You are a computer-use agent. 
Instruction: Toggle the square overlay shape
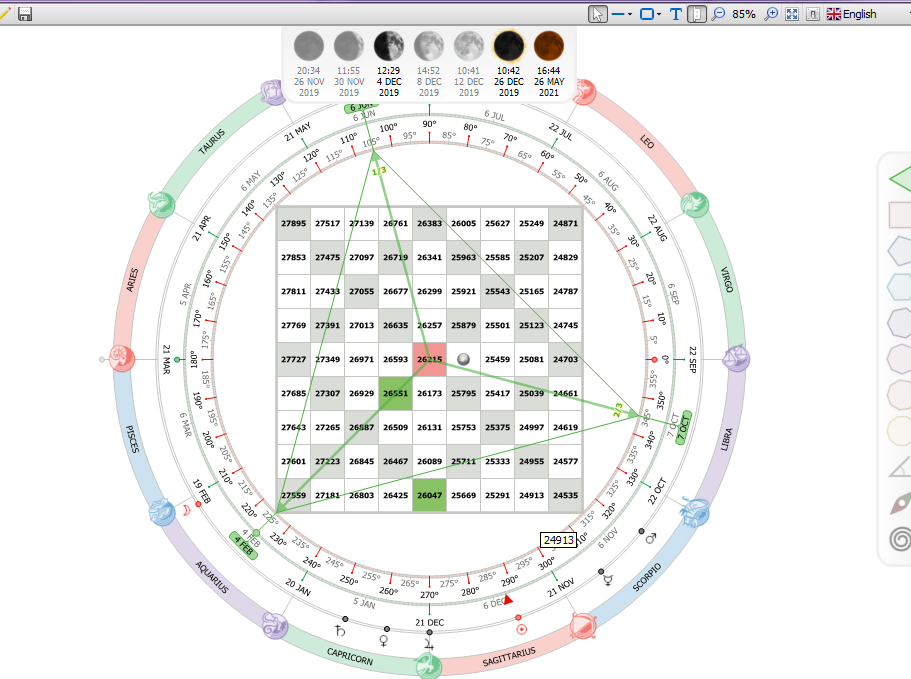tap(900, 214)
